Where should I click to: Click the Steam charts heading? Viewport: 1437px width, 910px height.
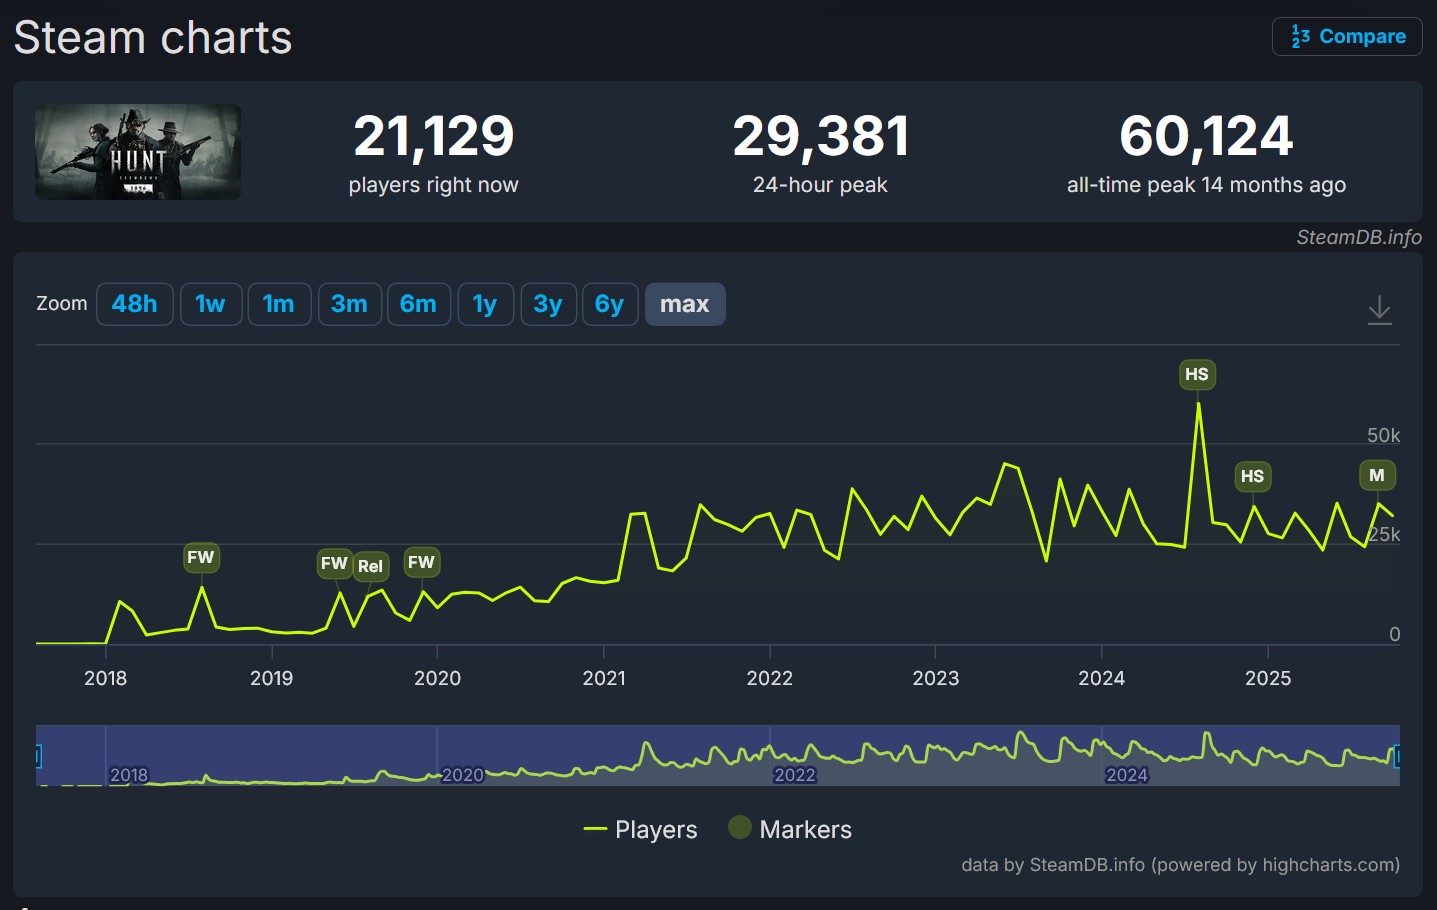153,38
